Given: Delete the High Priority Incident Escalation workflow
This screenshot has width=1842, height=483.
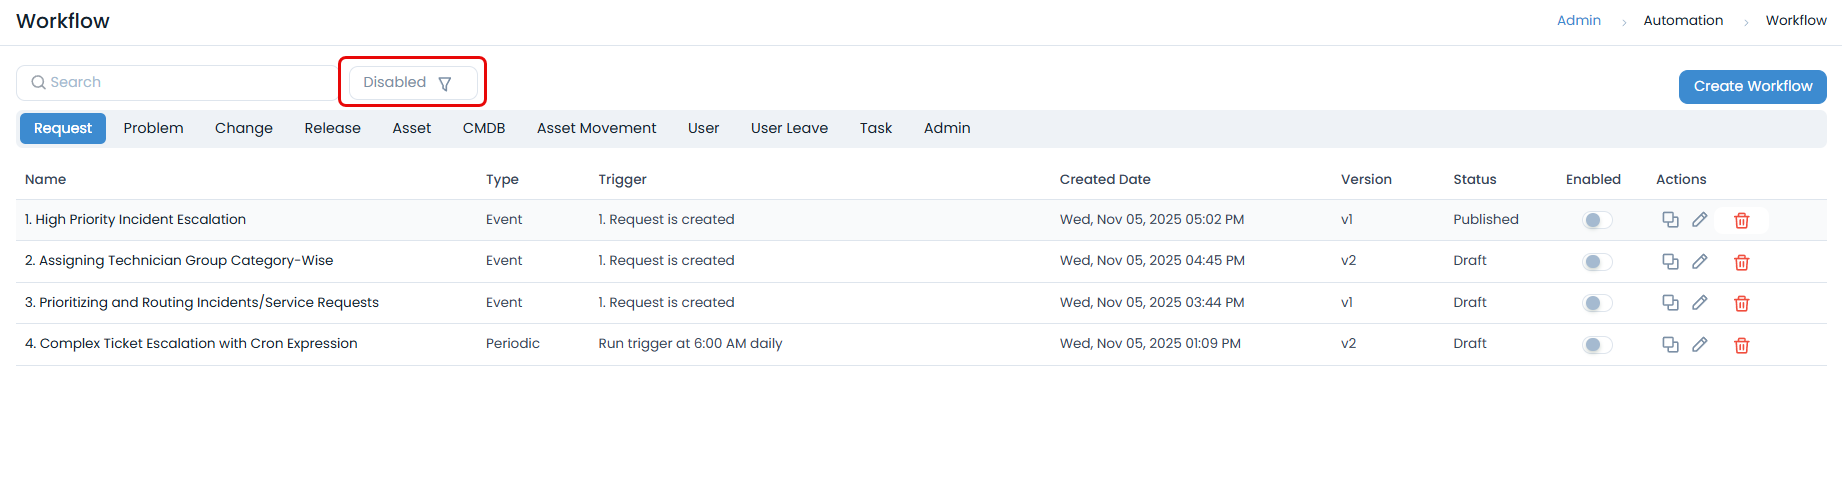Looking at the screenshot, I should 1741,221.
